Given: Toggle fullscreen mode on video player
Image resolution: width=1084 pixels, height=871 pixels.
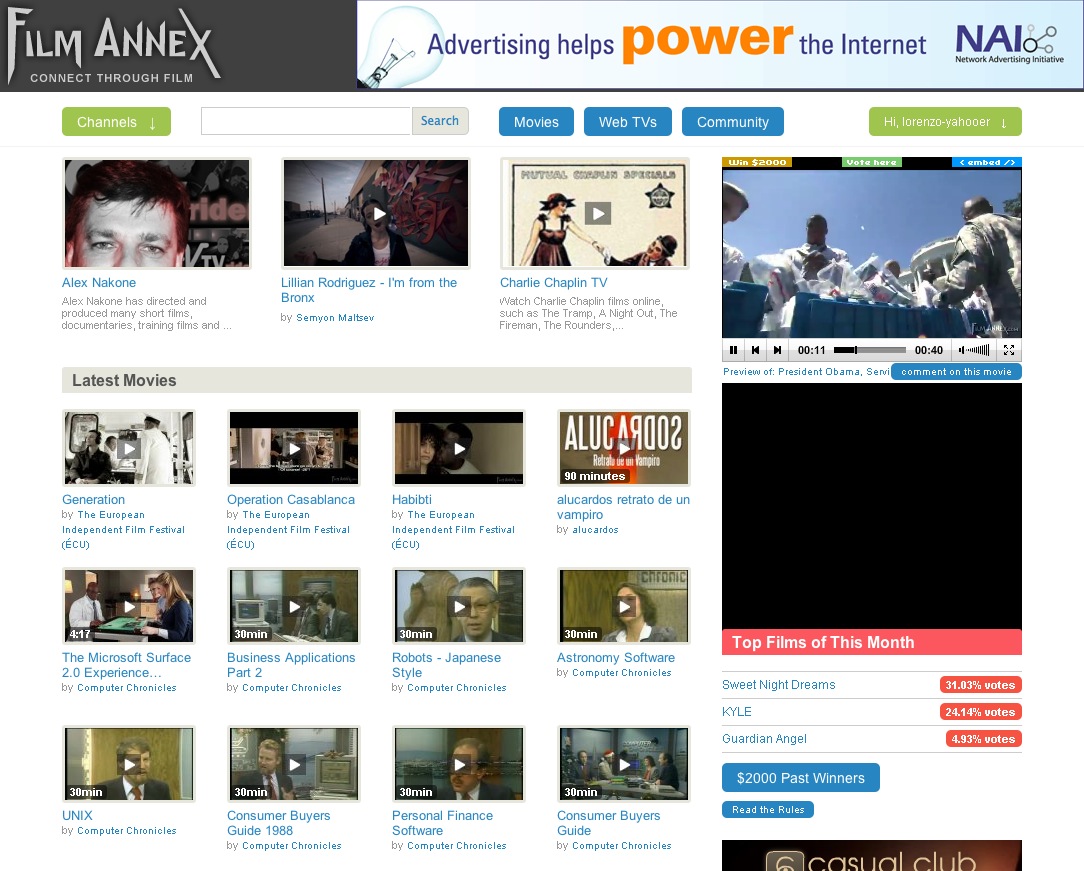Looking at the screenshot, I should pyautogui.click(x=1009, y=350).
